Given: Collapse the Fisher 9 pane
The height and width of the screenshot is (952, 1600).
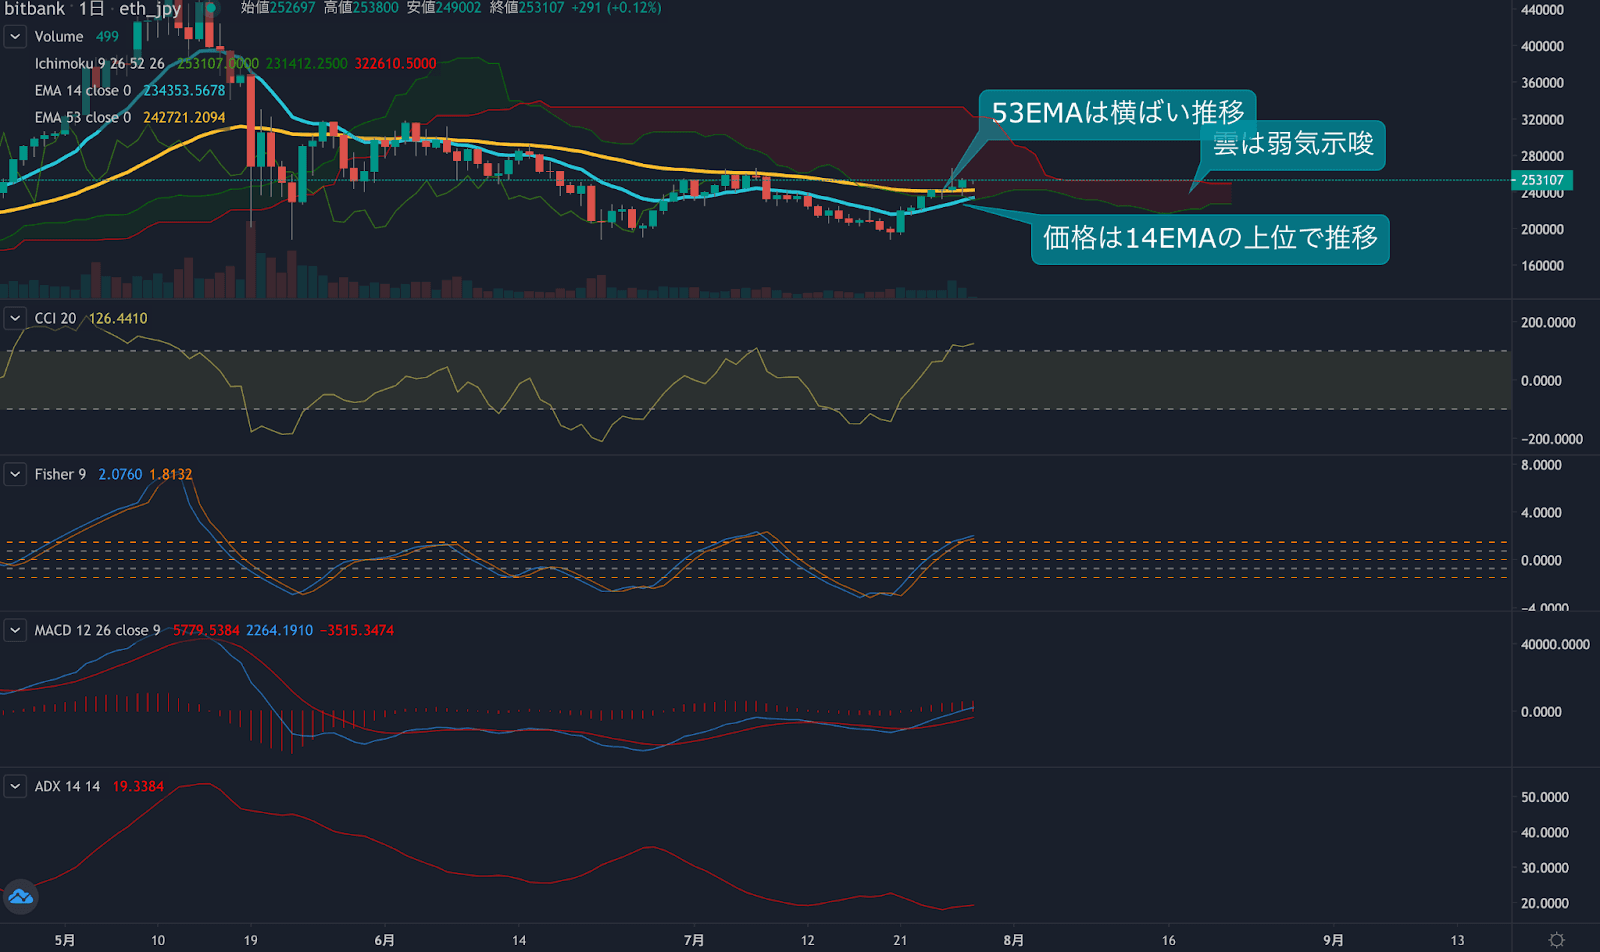Looking at the screenshot, I should point(14,473).
